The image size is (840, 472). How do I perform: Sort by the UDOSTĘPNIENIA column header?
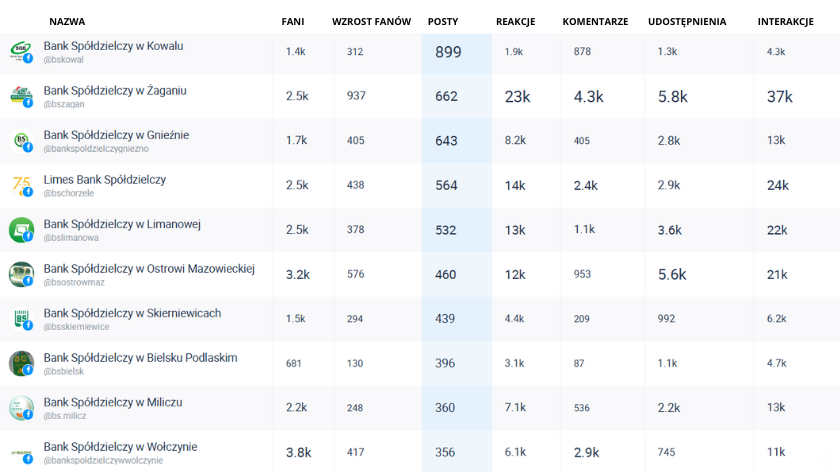coord(687,21)
